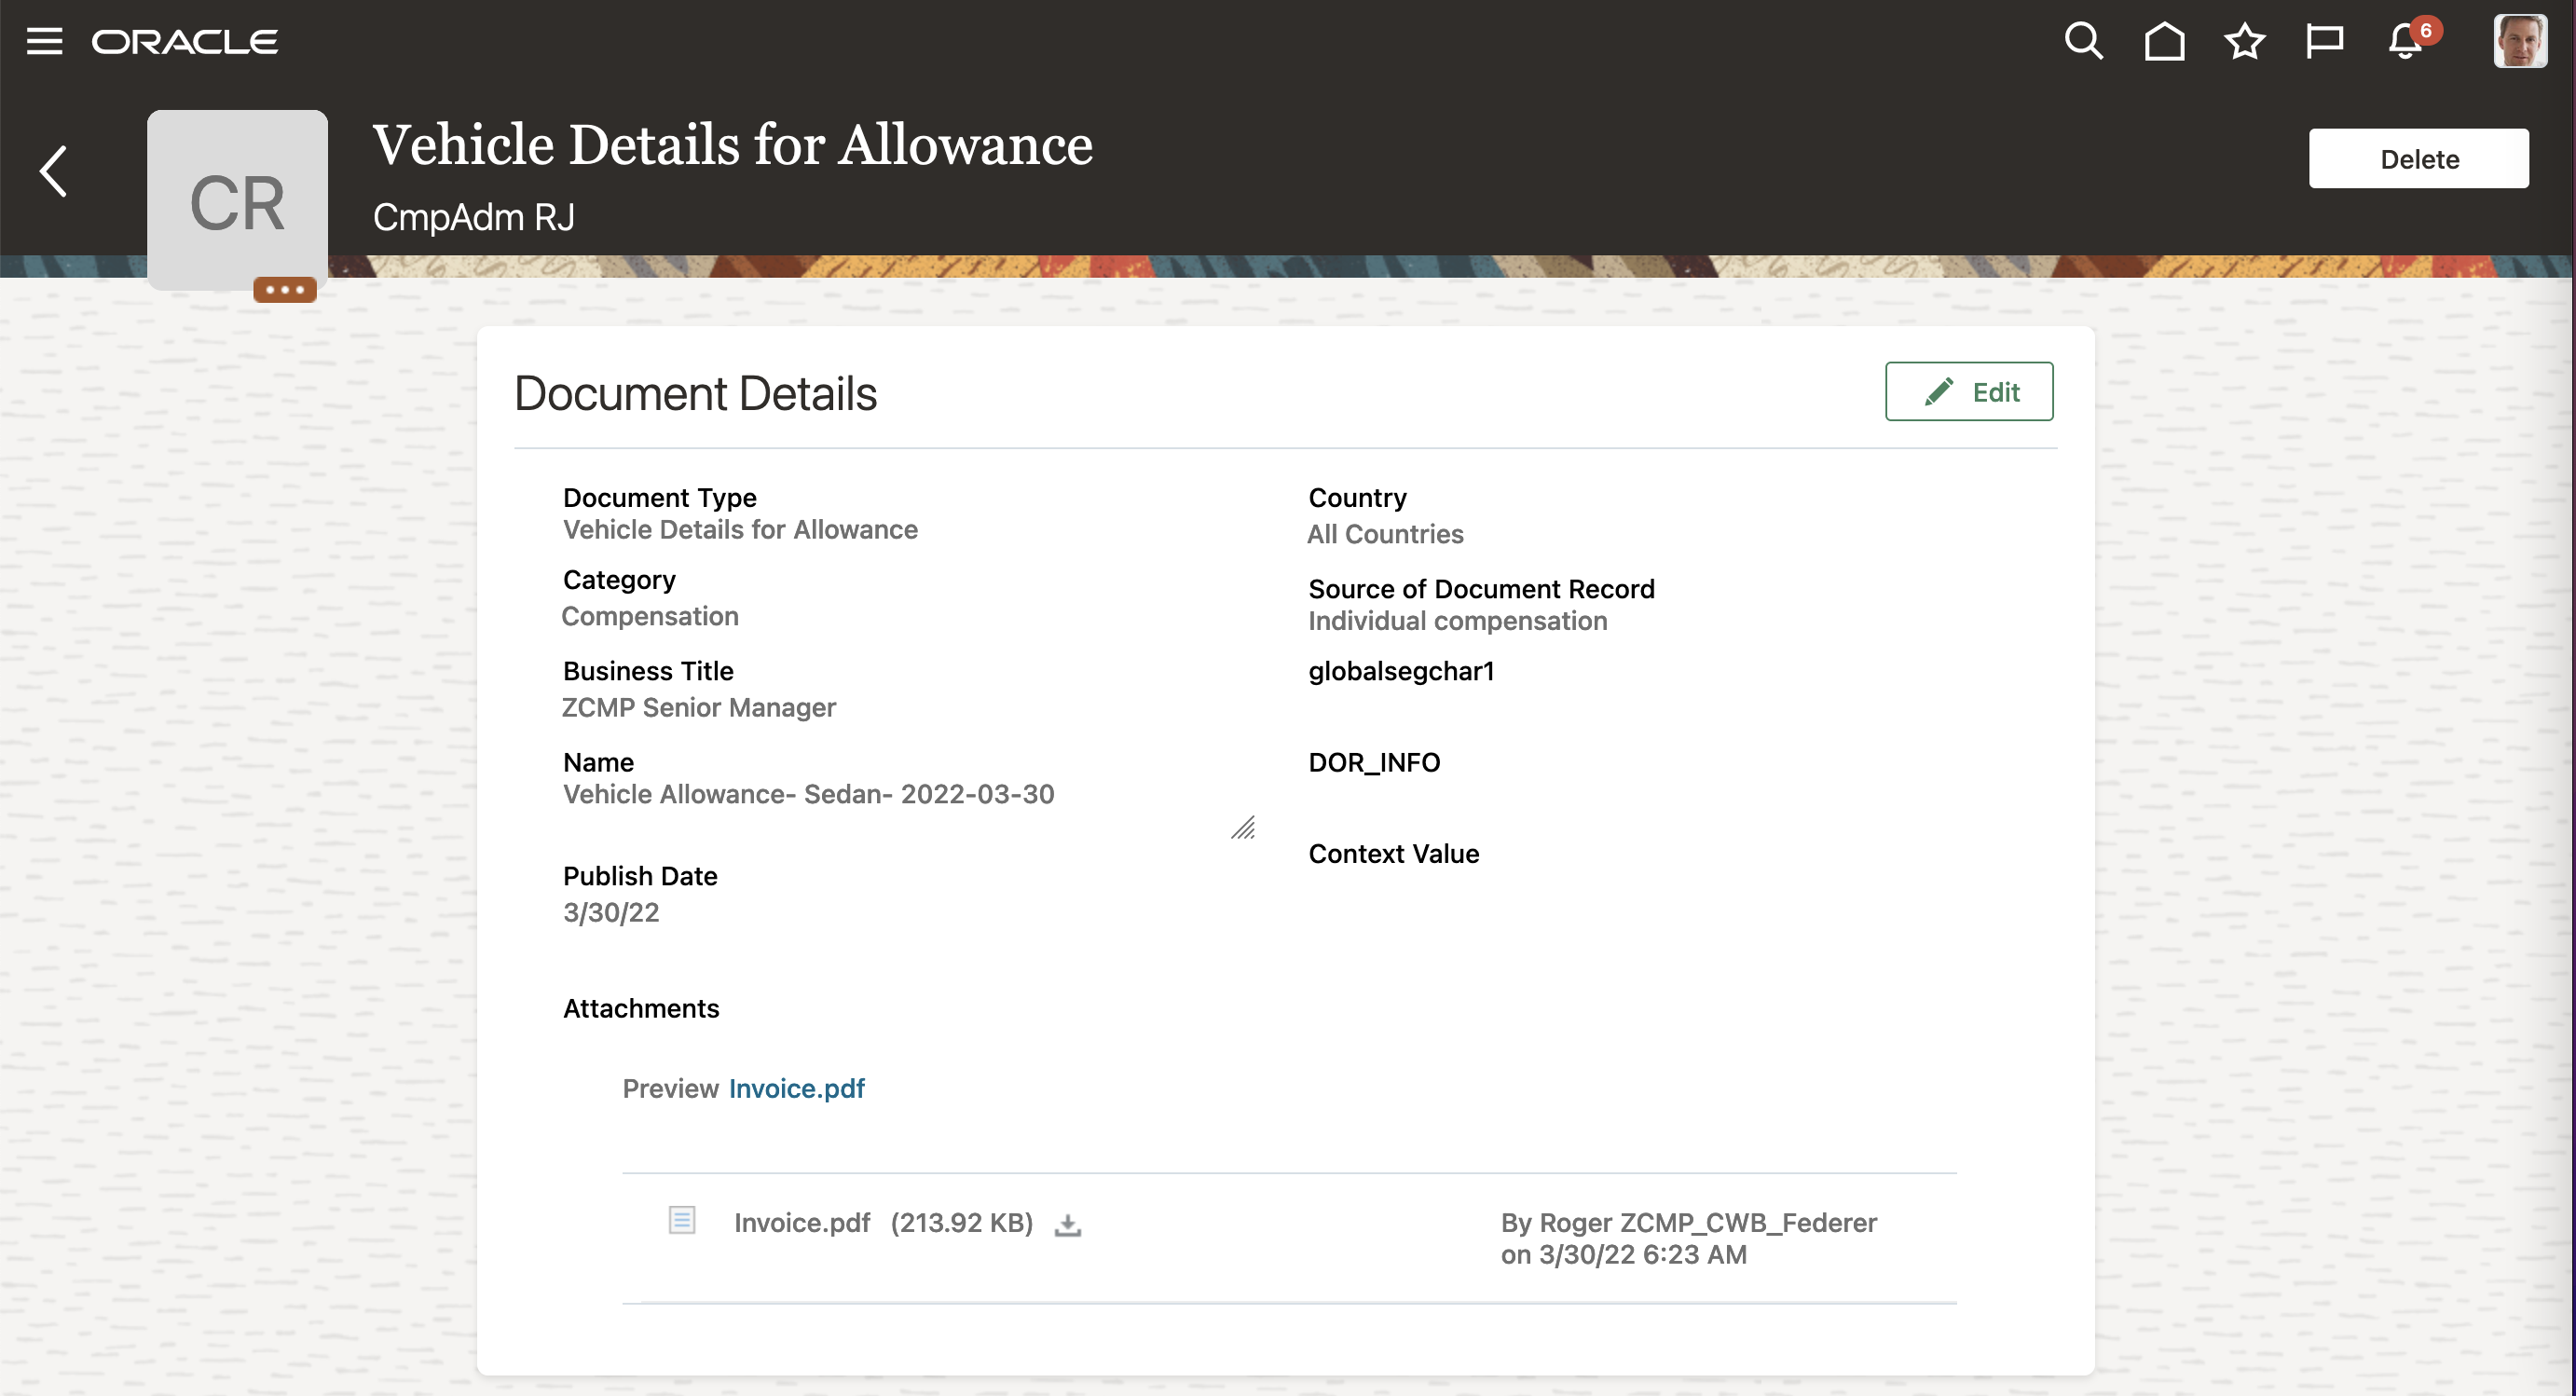Click the search magnifier icon
This screenshot has width=2576, height=1396.
pyautogui.click(x=2083, y=41)
